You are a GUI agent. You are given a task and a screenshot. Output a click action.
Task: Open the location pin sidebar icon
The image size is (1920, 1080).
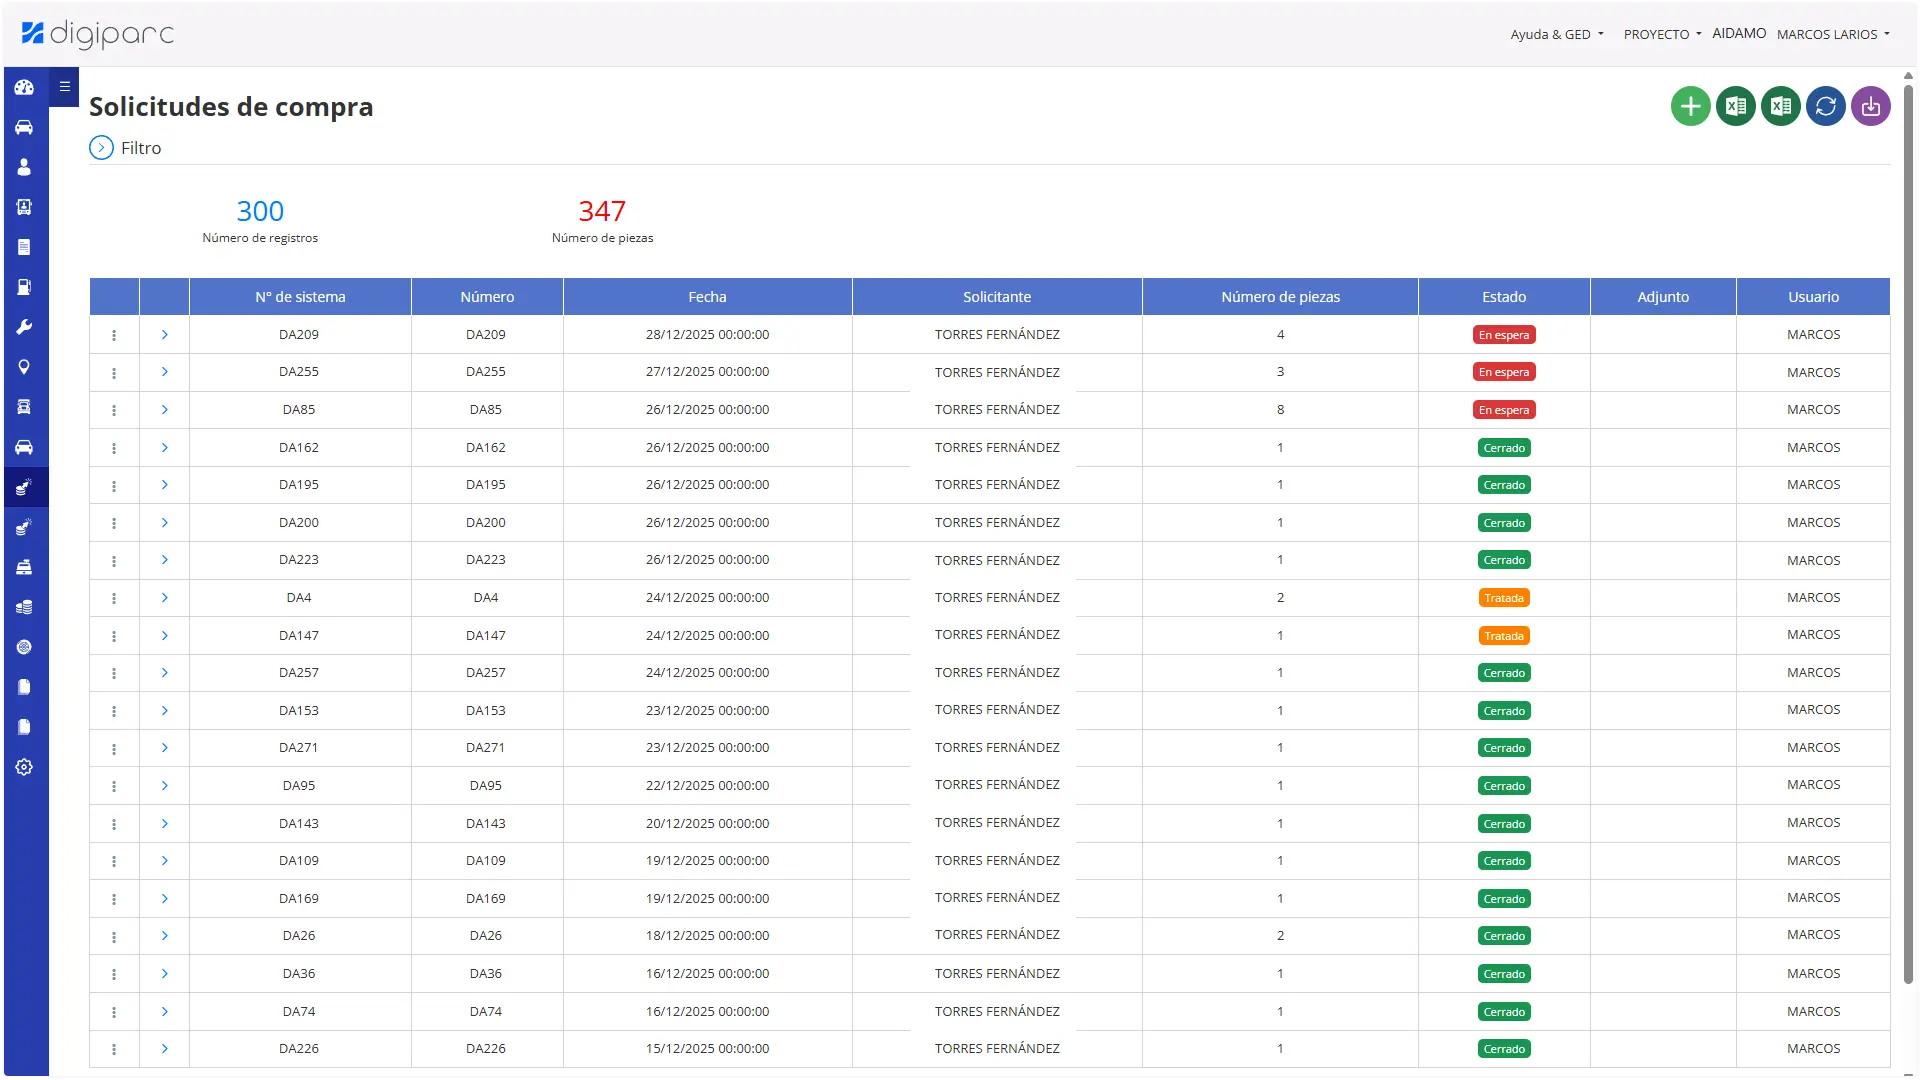(x=24, y=367)
